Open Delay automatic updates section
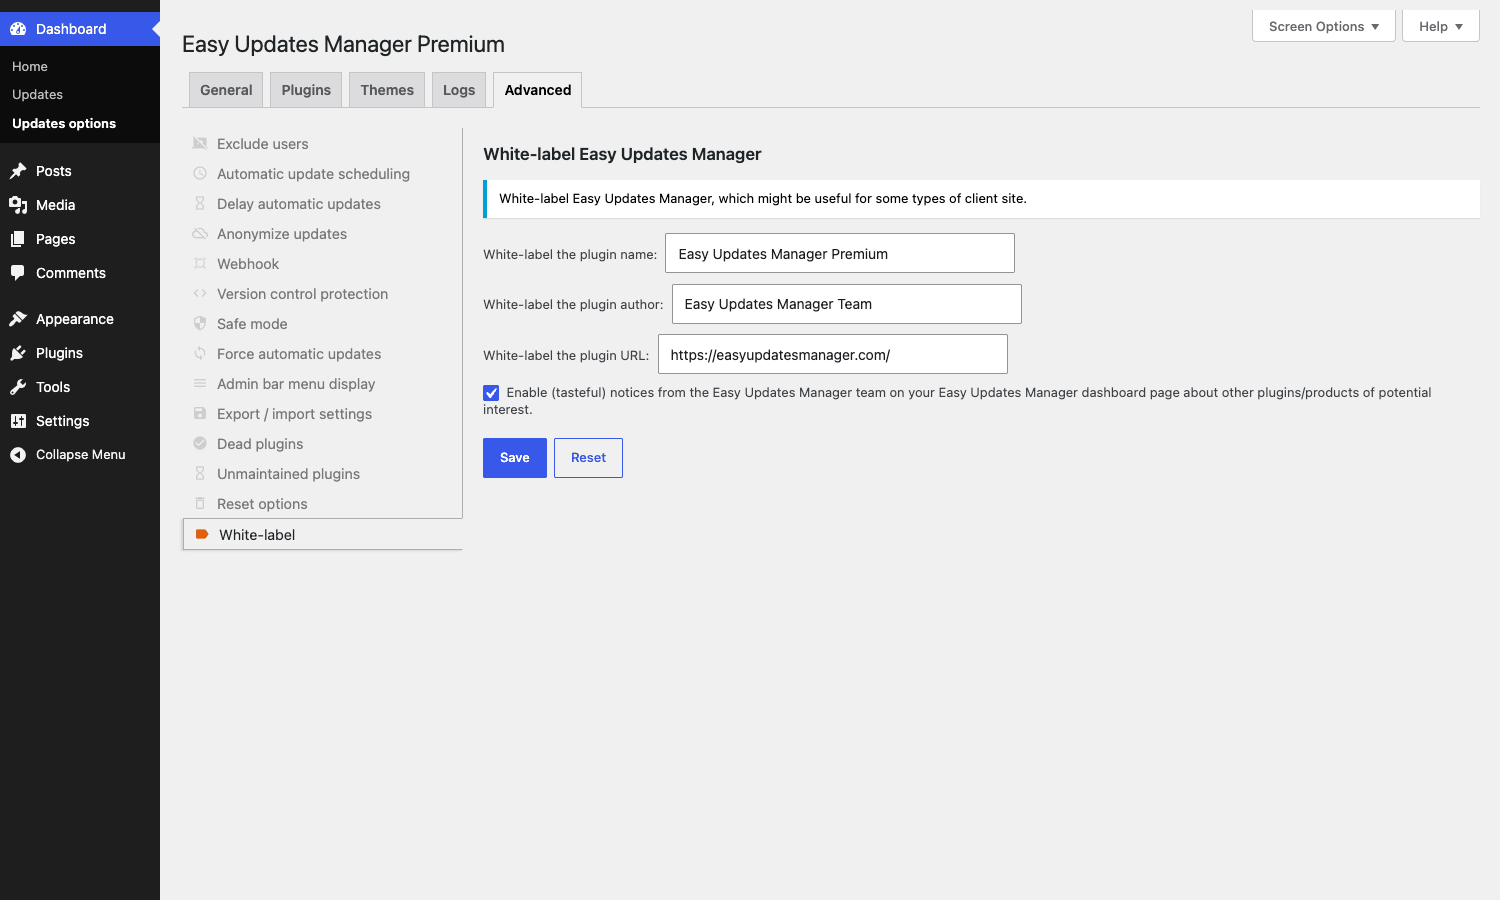 (x=299, y=204)
